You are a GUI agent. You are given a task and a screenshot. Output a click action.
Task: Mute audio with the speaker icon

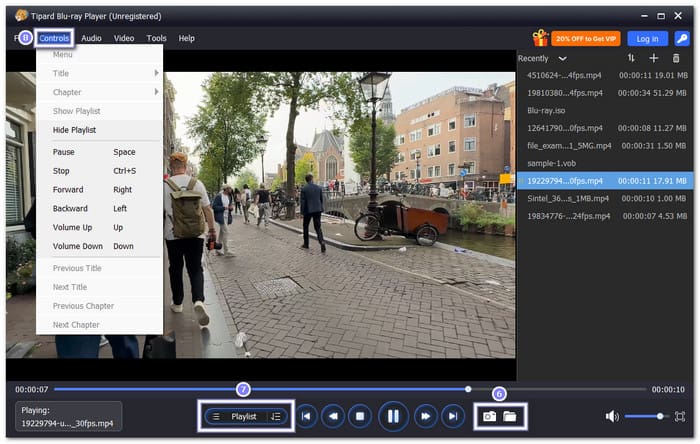[612, 417]
